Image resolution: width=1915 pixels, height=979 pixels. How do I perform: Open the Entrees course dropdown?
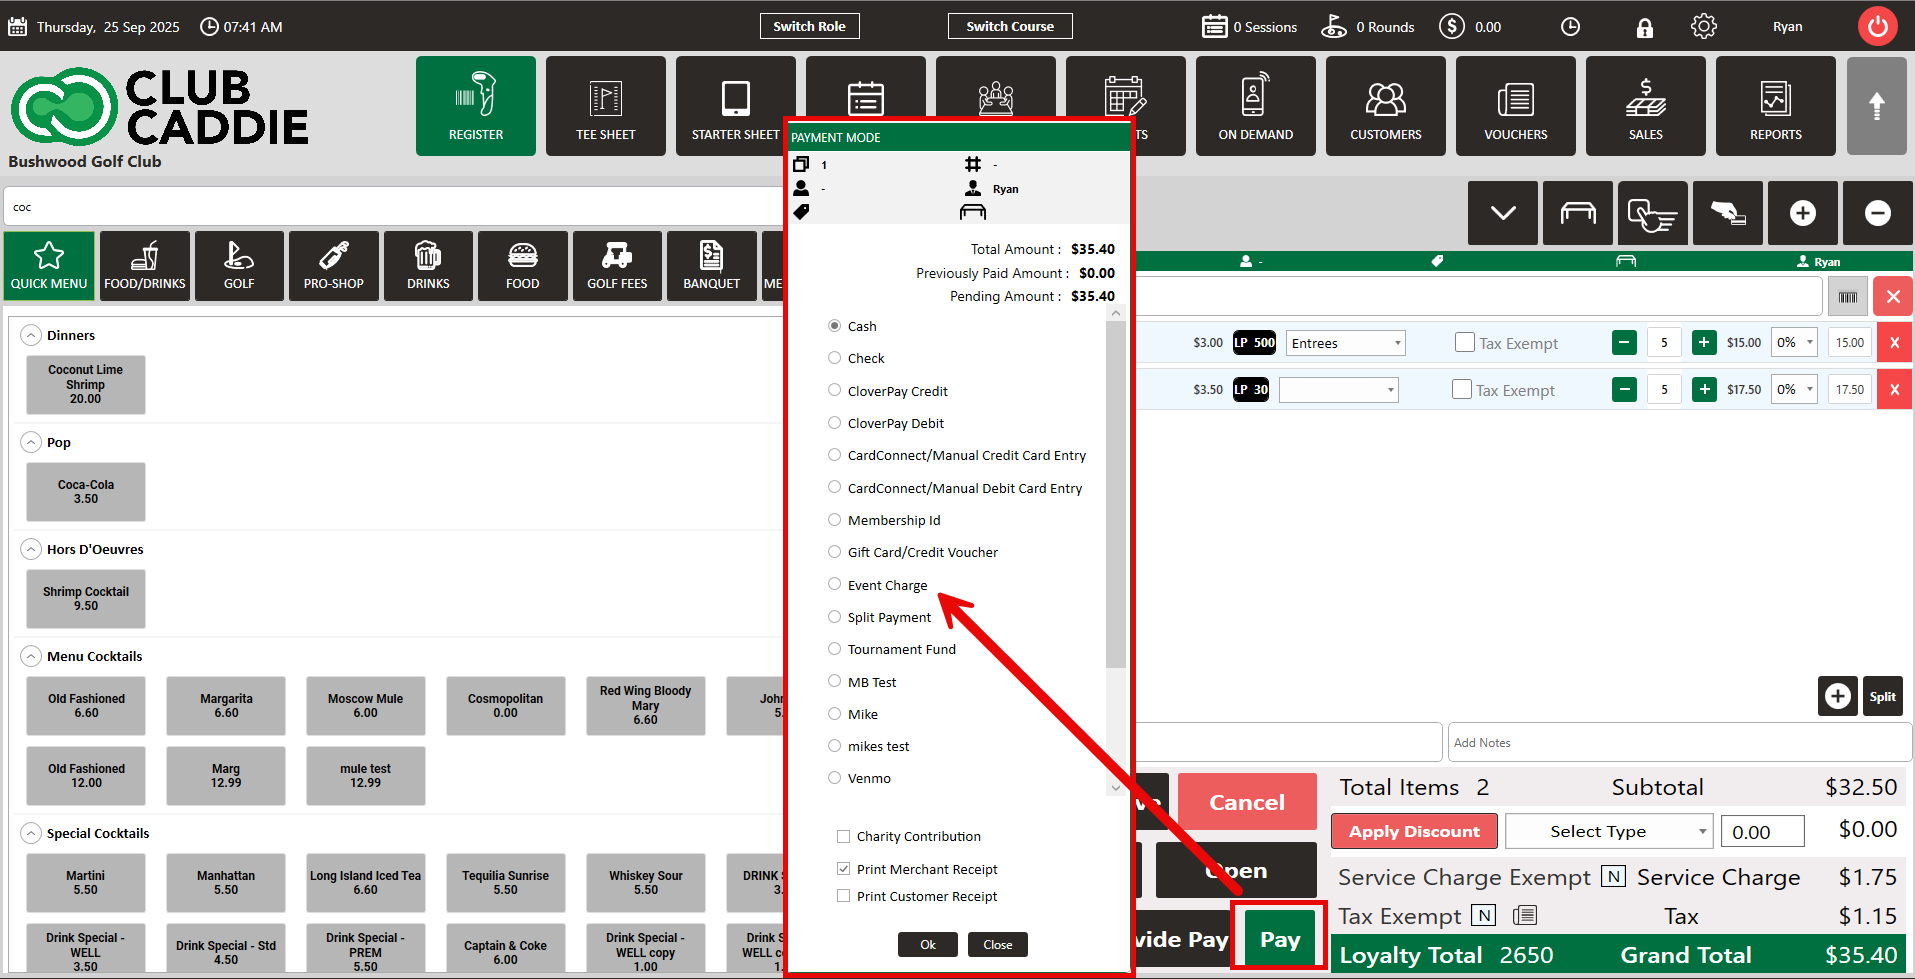(1345, 343)
